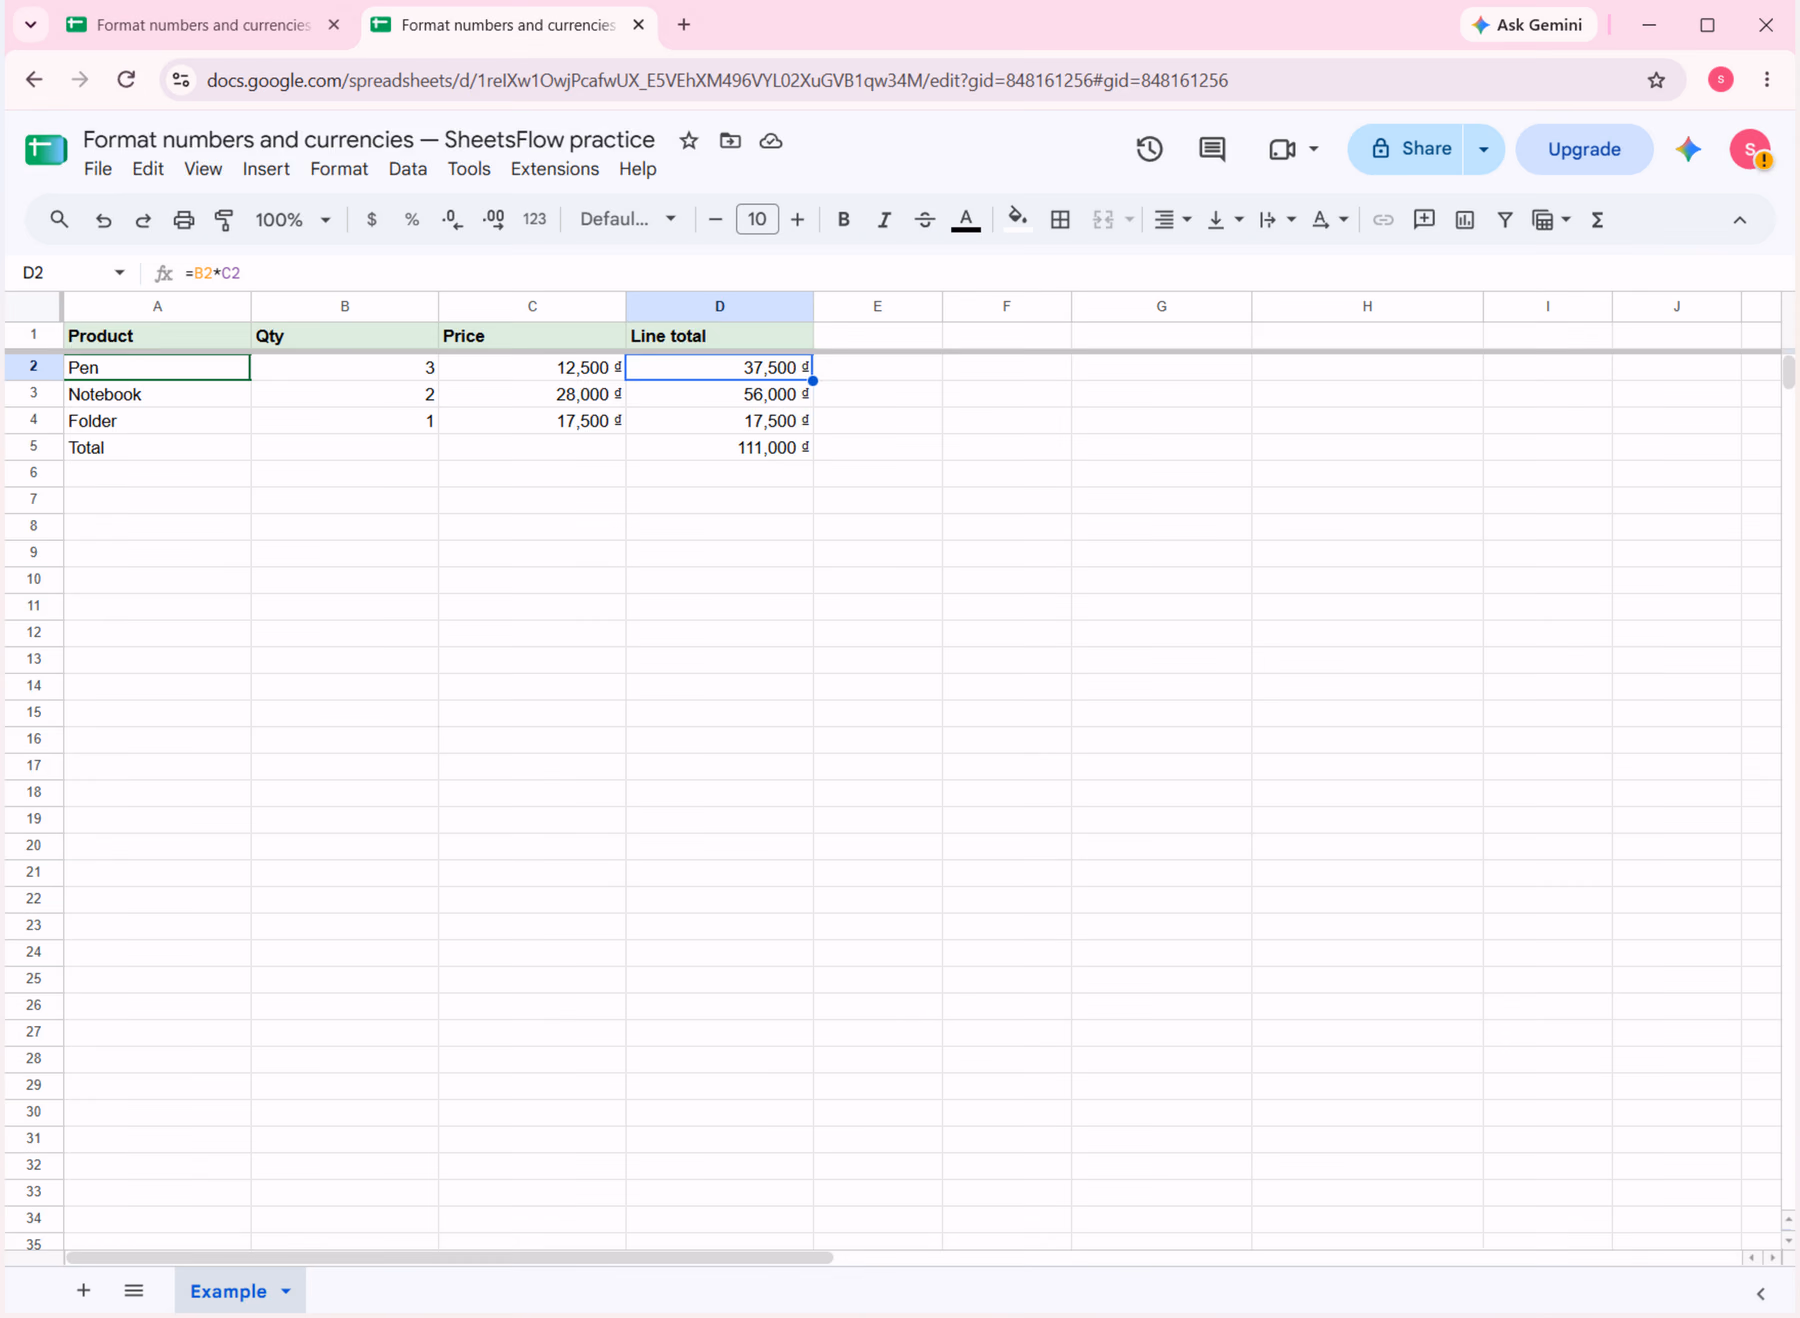1800x1318 pixels.
Task: Reload the browser page
Action: point(126,80)
